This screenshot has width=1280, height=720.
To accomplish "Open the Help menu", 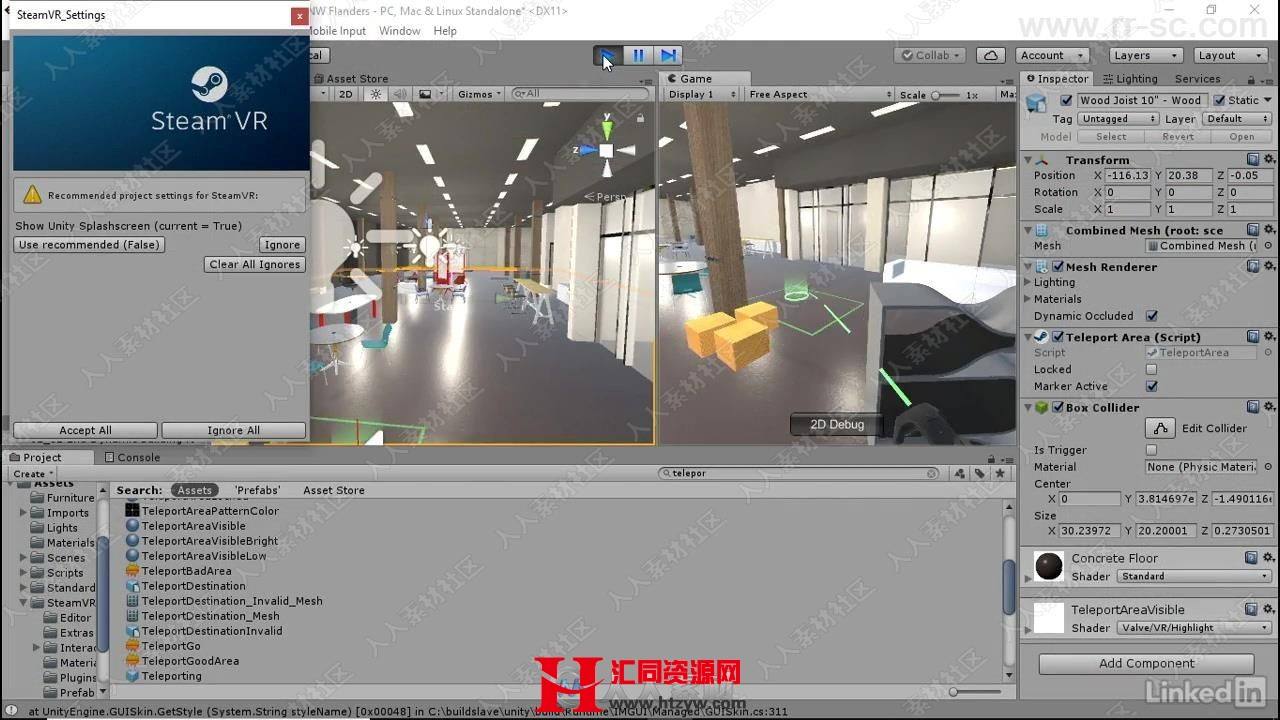I will [x=445, y=31].
